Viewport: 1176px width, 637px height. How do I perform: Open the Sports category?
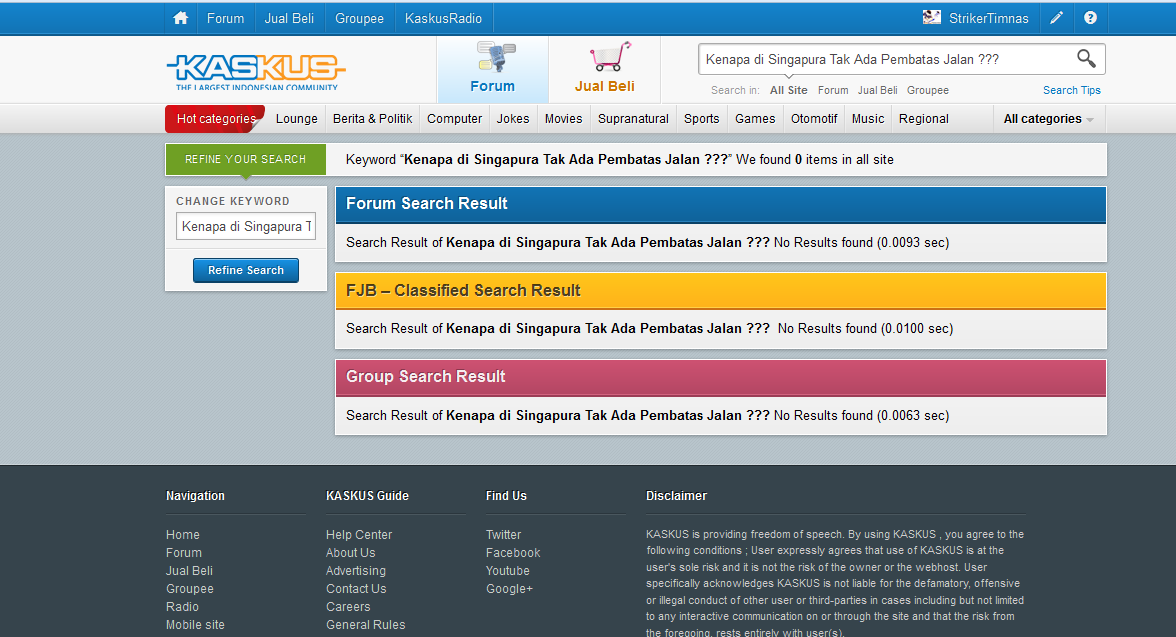click(701, 119)
